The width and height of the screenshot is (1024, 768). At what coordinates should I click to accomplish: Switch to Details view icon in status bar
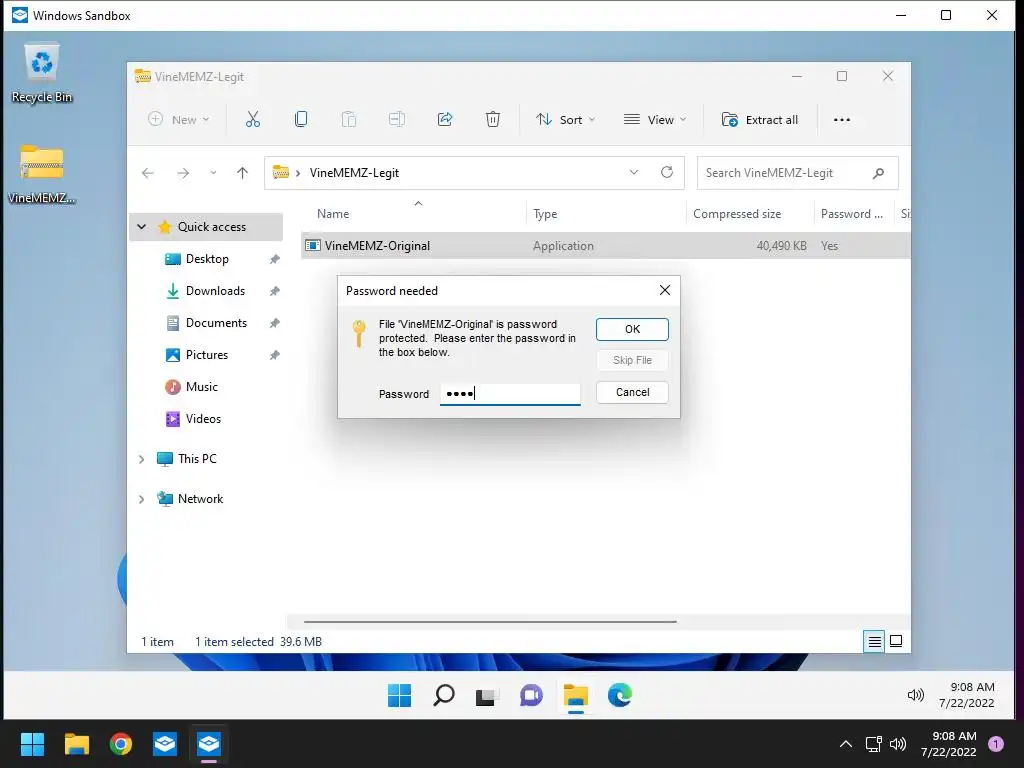(x=874, y=641)
